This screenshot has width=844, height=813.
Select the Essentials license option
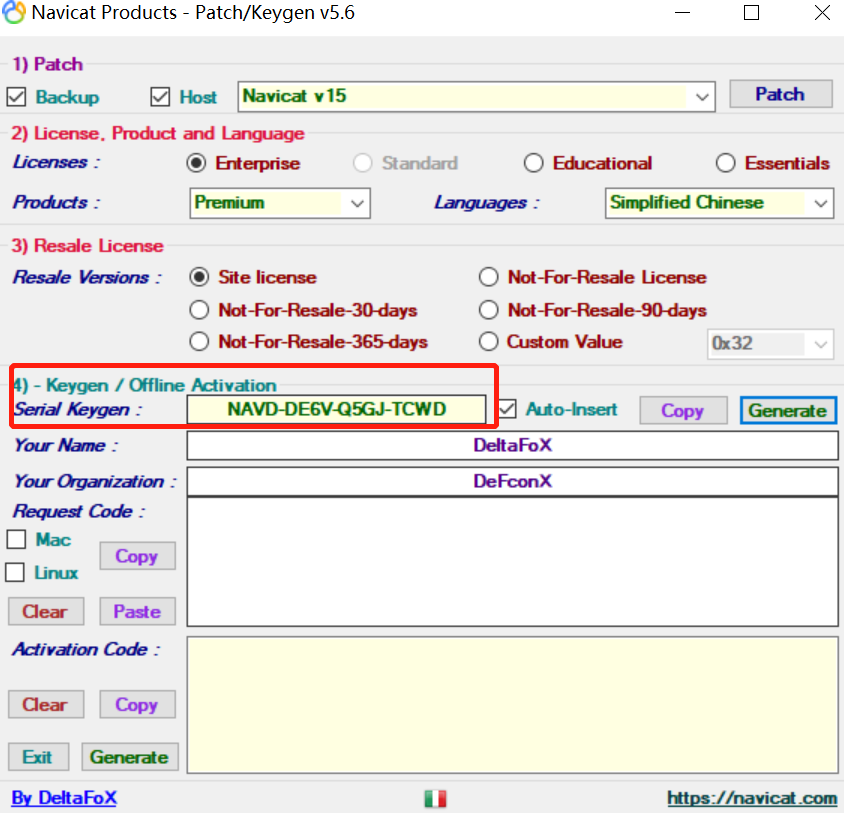pos(726,163)
